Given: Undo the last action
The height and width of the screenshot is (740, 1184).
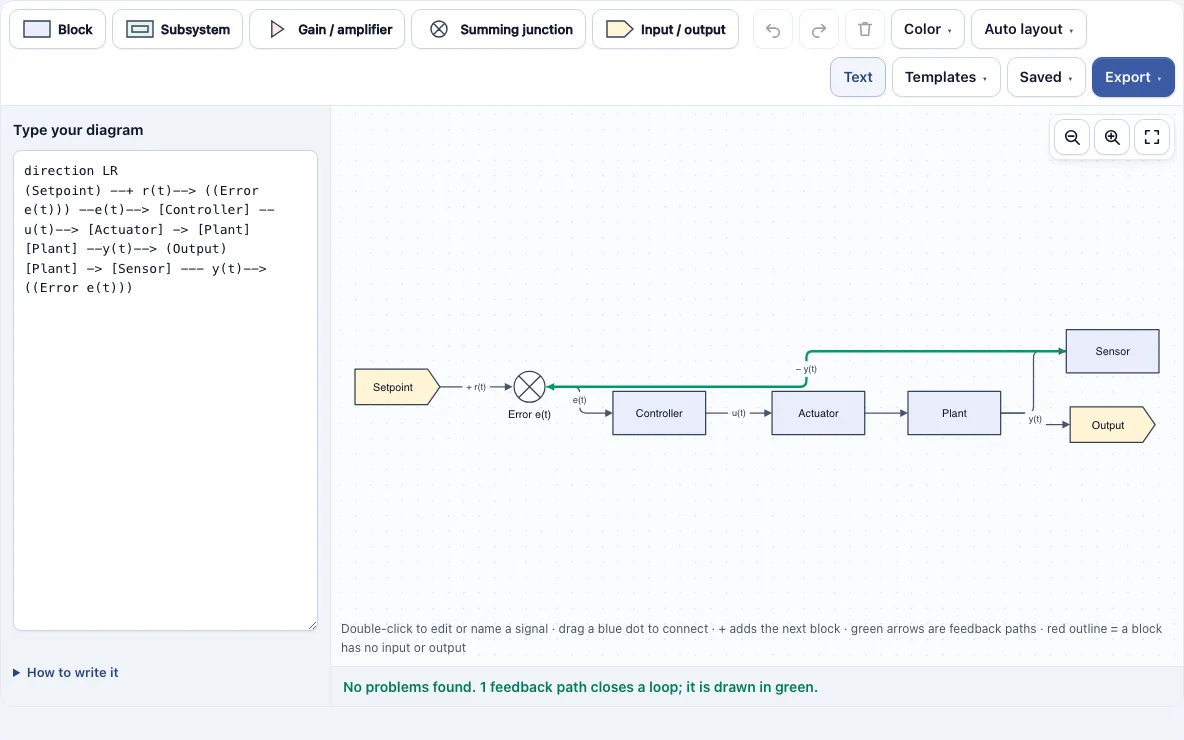Looking at the screenshot, I should tap(772, 29).
